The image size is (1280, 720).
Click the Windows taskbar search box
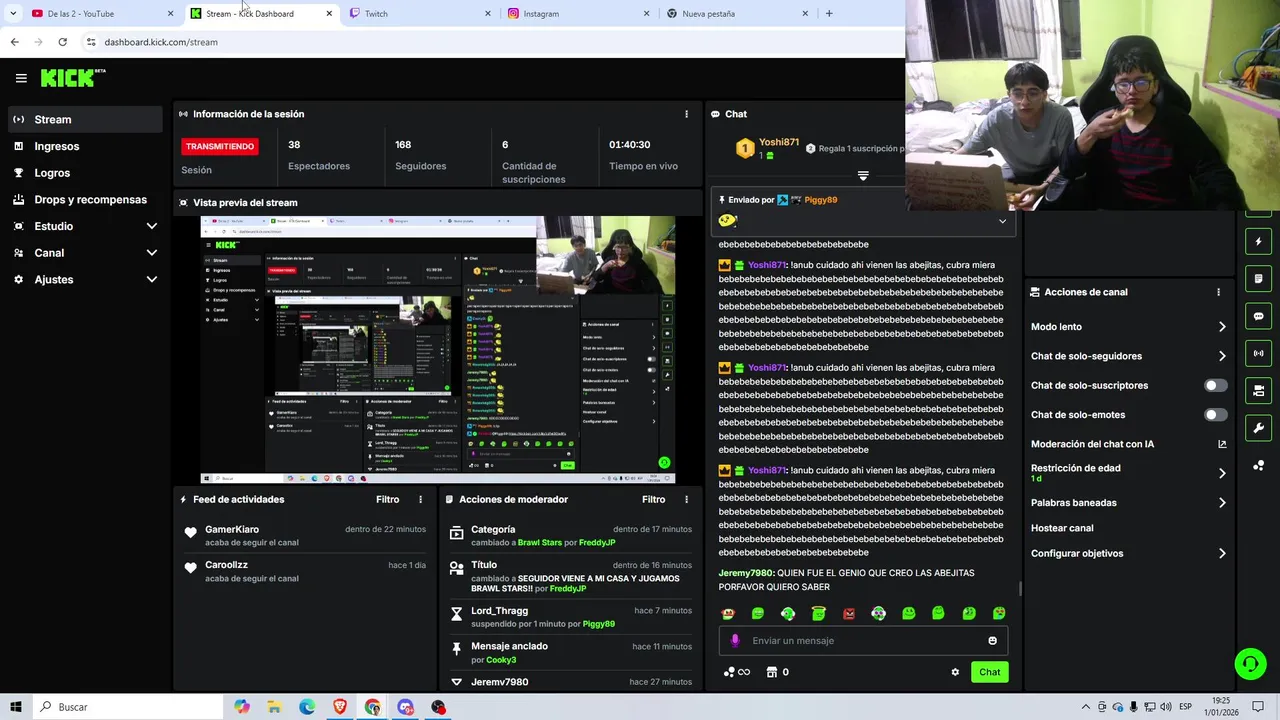click(x=127, y=707)
